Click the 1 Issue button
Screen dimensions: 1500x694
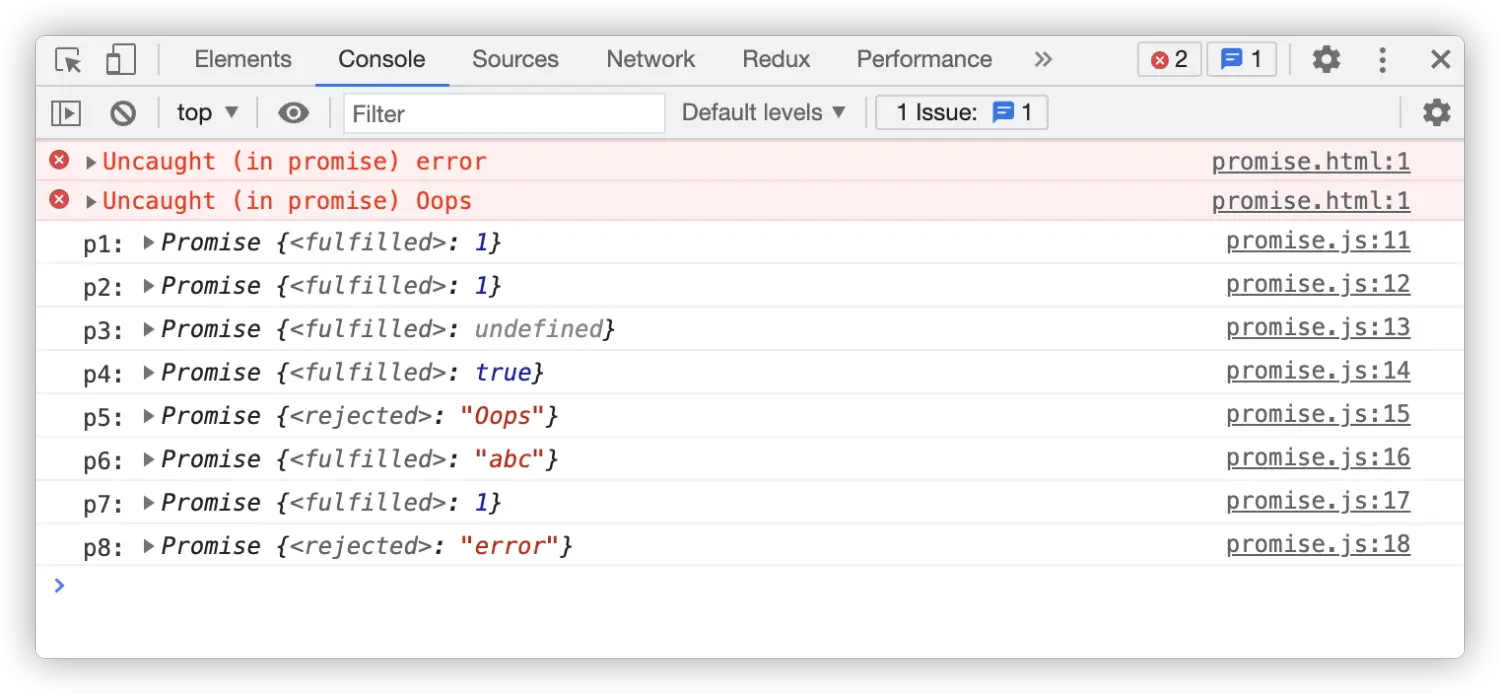coord(961,113)
